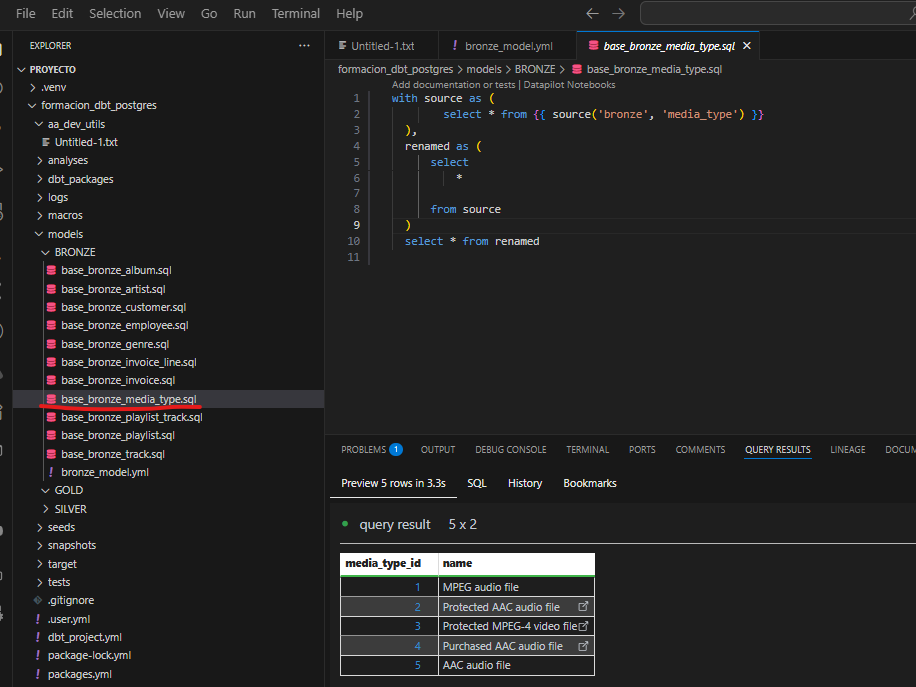Screen dimensions: 916x687
Task: Close the base_bronze_media_type.sql editor tab
Action: 746,46
